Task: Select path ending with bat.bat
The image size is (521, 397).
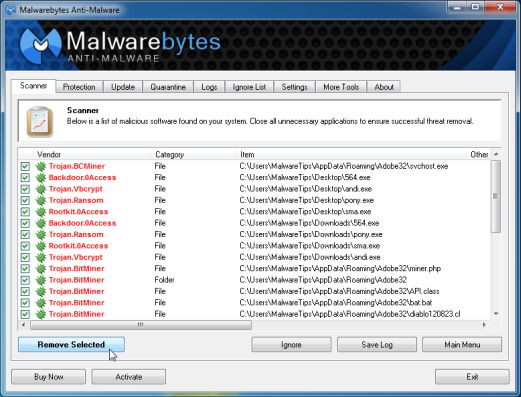Action: pos(336,303)
